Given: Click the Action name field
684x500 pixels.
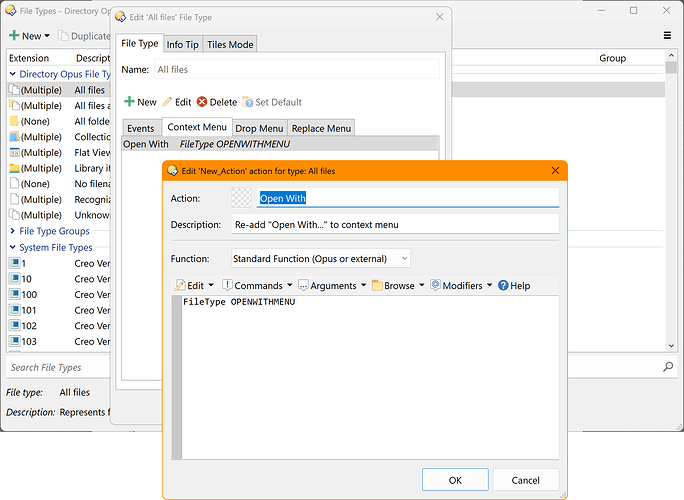Looking at the screenshot, I should (407, 198).
